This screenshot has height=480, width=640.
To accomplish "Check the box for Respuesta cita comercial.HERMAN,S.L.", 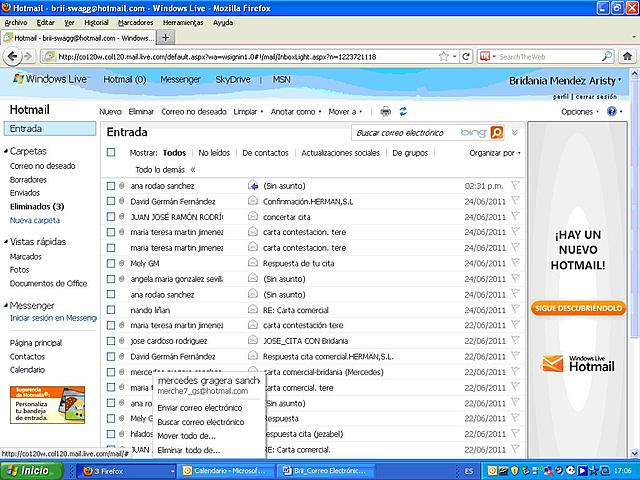I will (111, 356).
